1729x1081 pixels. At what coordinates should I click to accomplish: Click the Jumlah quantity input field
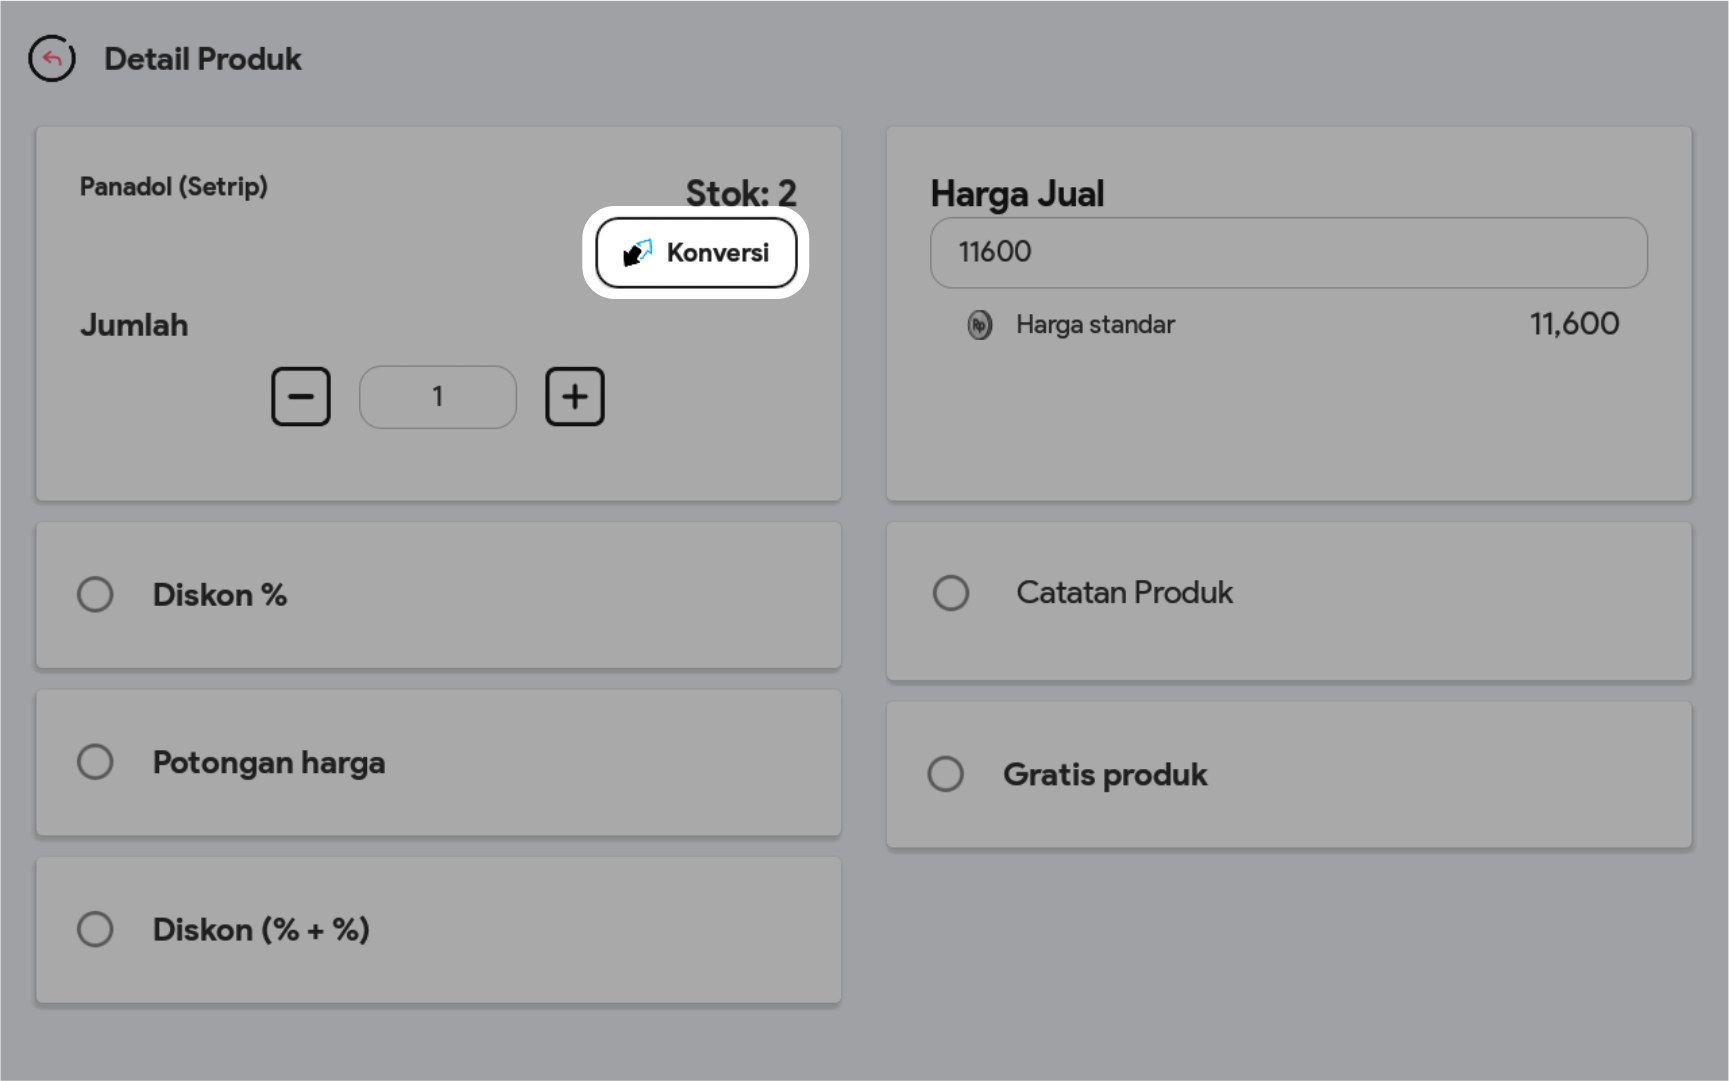tap(438, 397)
